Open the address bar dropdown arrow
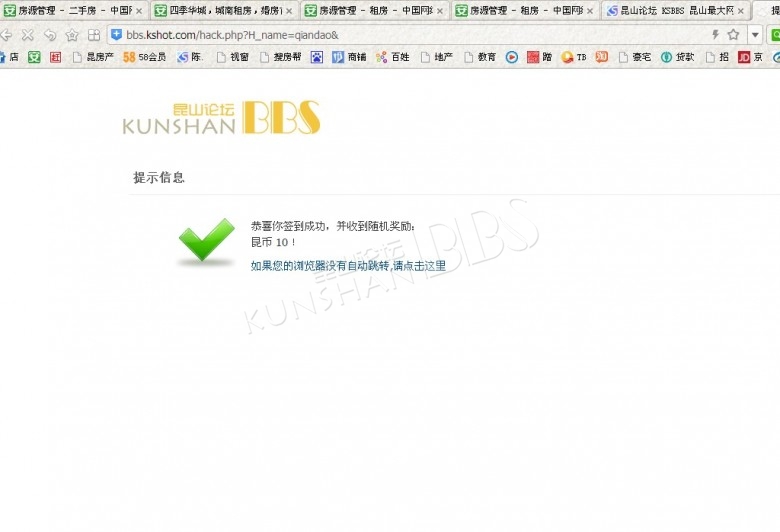 pyautogui.click(x=755, y=35)
